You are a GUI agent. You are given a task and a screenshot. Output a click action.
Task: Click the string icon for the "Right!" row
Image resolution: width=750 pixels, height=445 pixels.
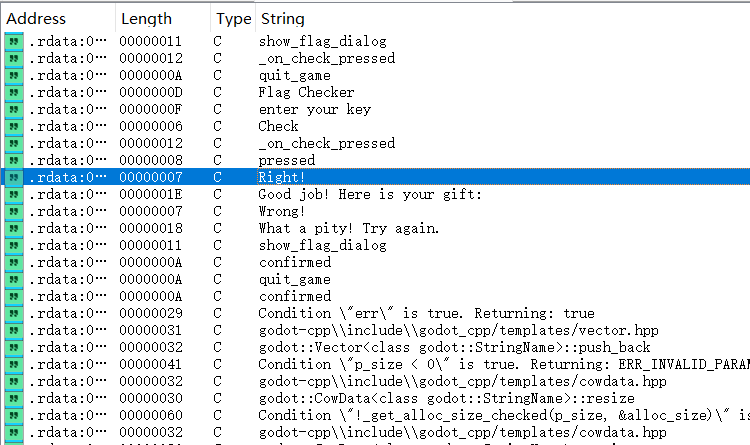coord(13,177)
